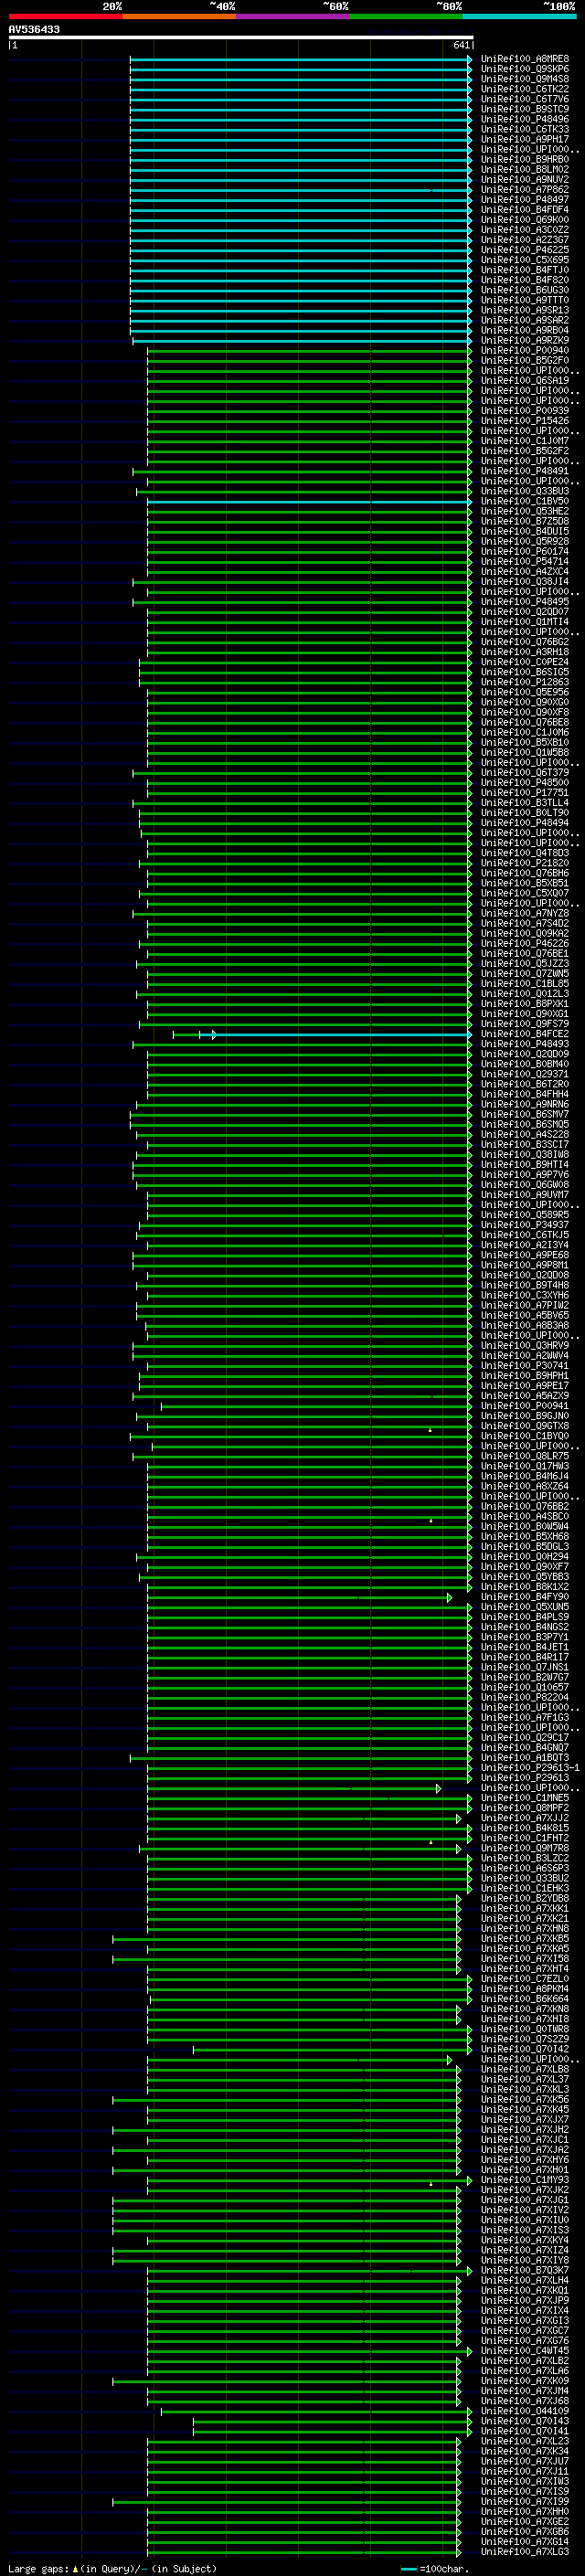Click the orange ~40% legend bar

click(179, 16)
